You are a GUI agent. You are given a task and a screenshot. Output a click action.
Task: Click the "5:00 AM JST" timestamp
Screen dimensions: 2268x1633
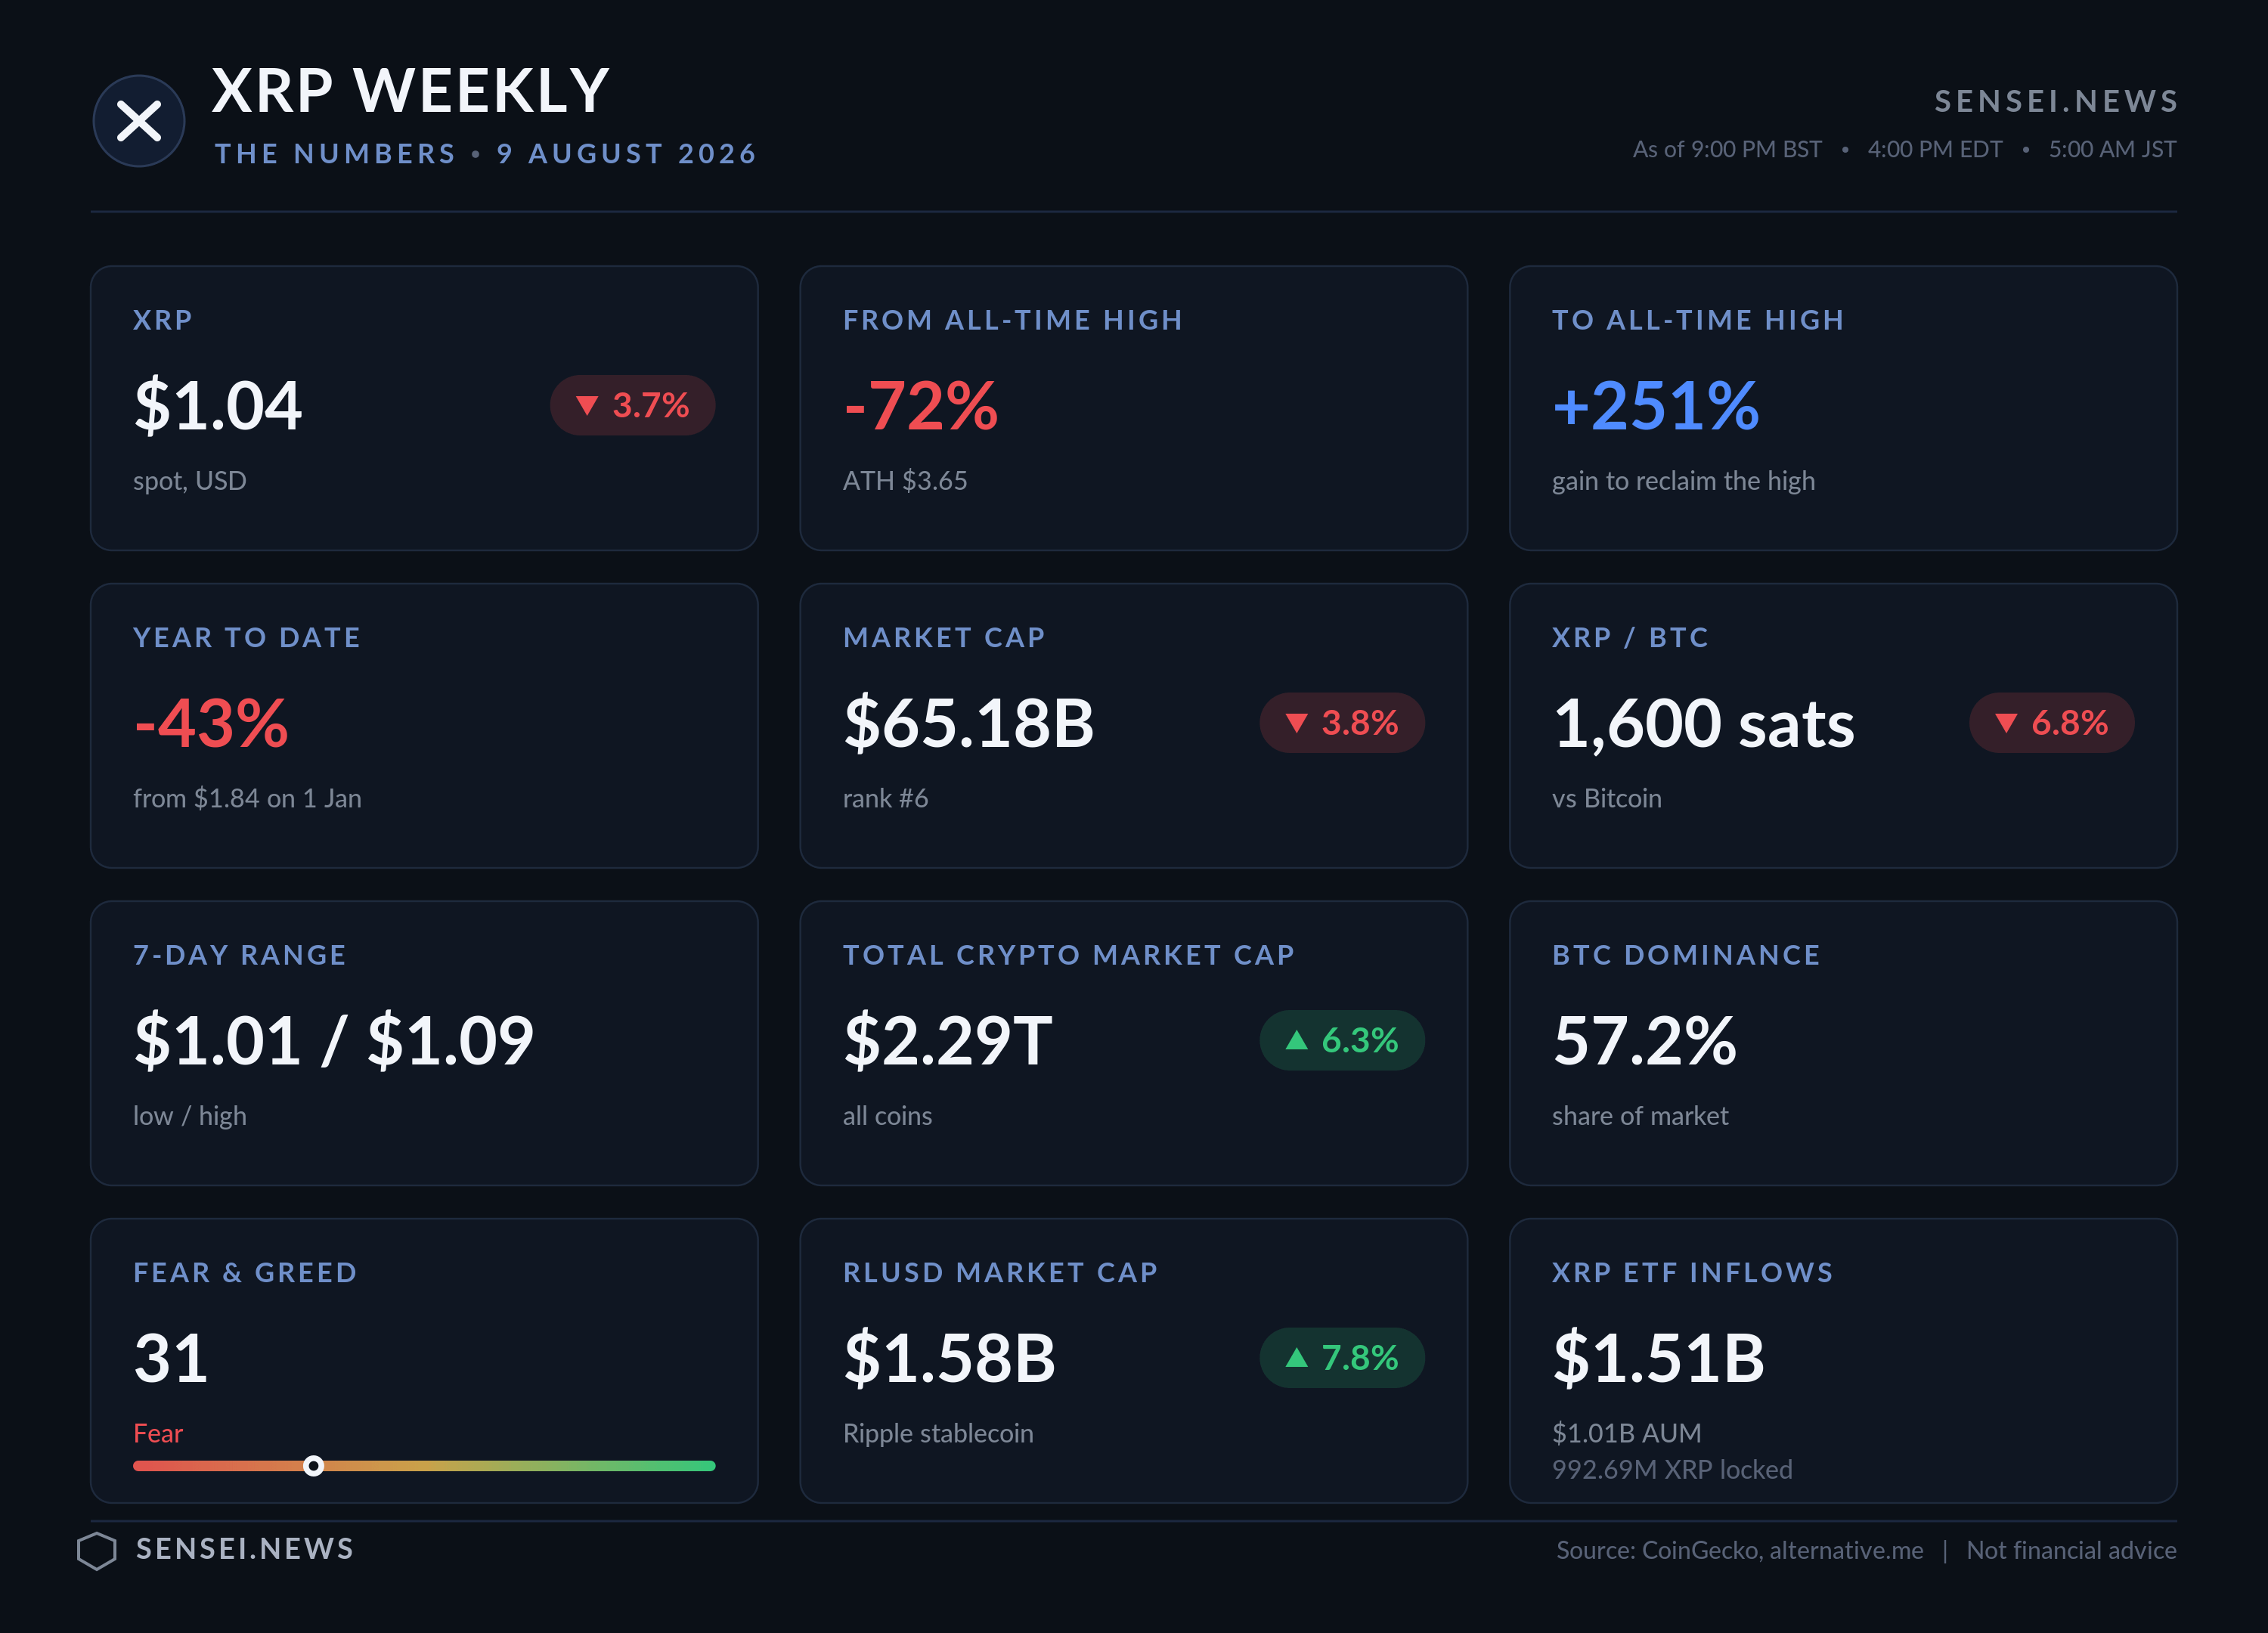coord(2112,150)
